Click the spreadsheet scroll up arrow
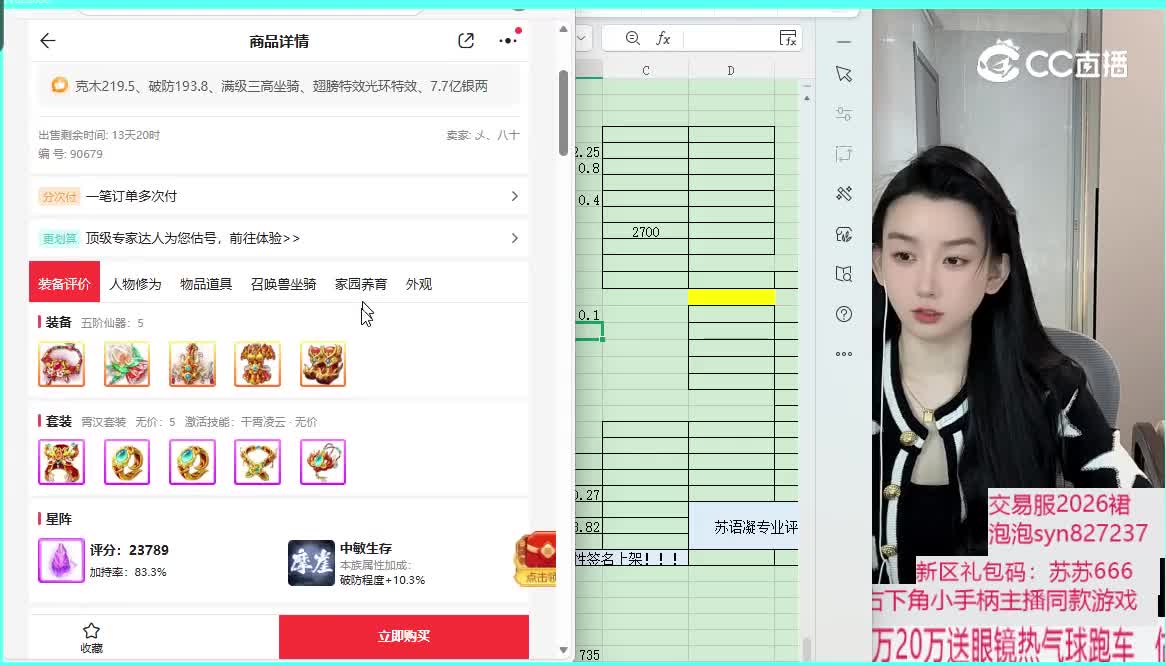Viewport: 1166px width, 666px height. tap(807, 97)
